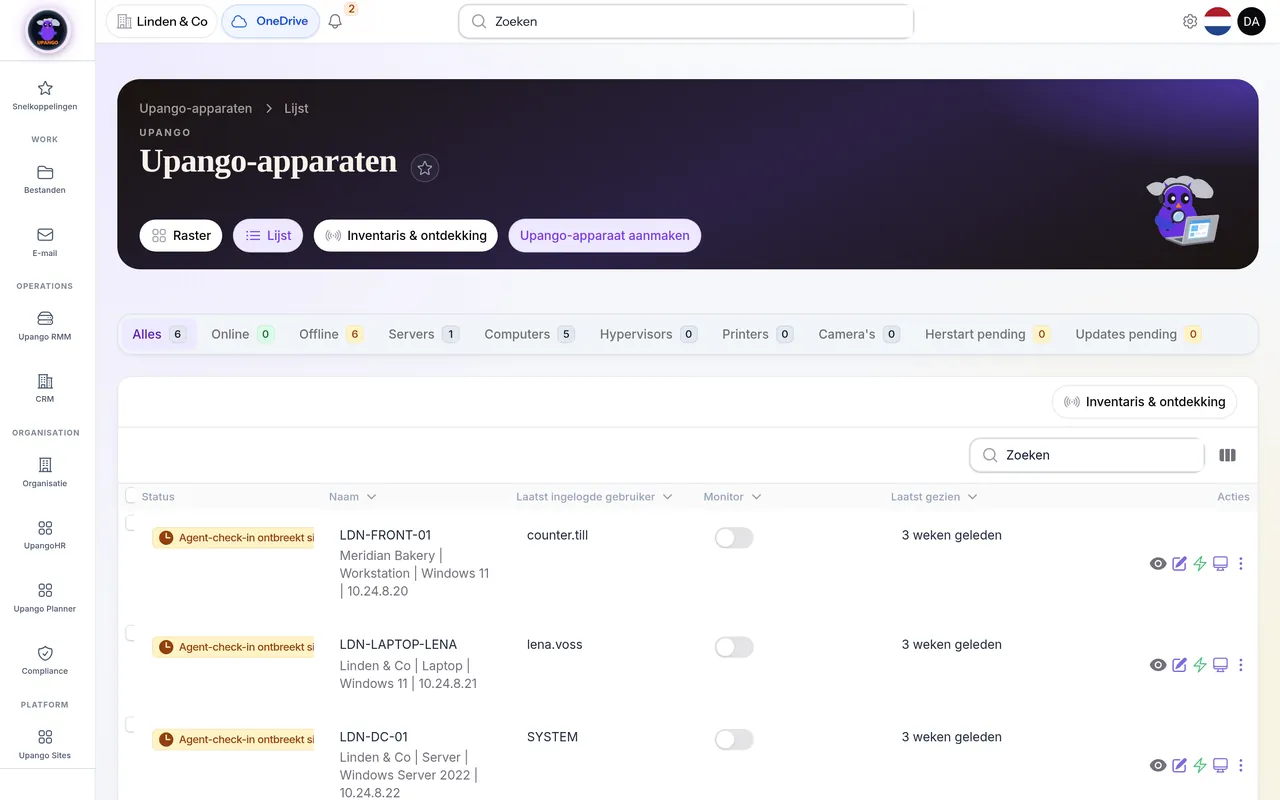This screenshot has width=1280, height=800.
Task: Tick checkbox for LDN-FRONT-01 row
Action: [131, 523]
